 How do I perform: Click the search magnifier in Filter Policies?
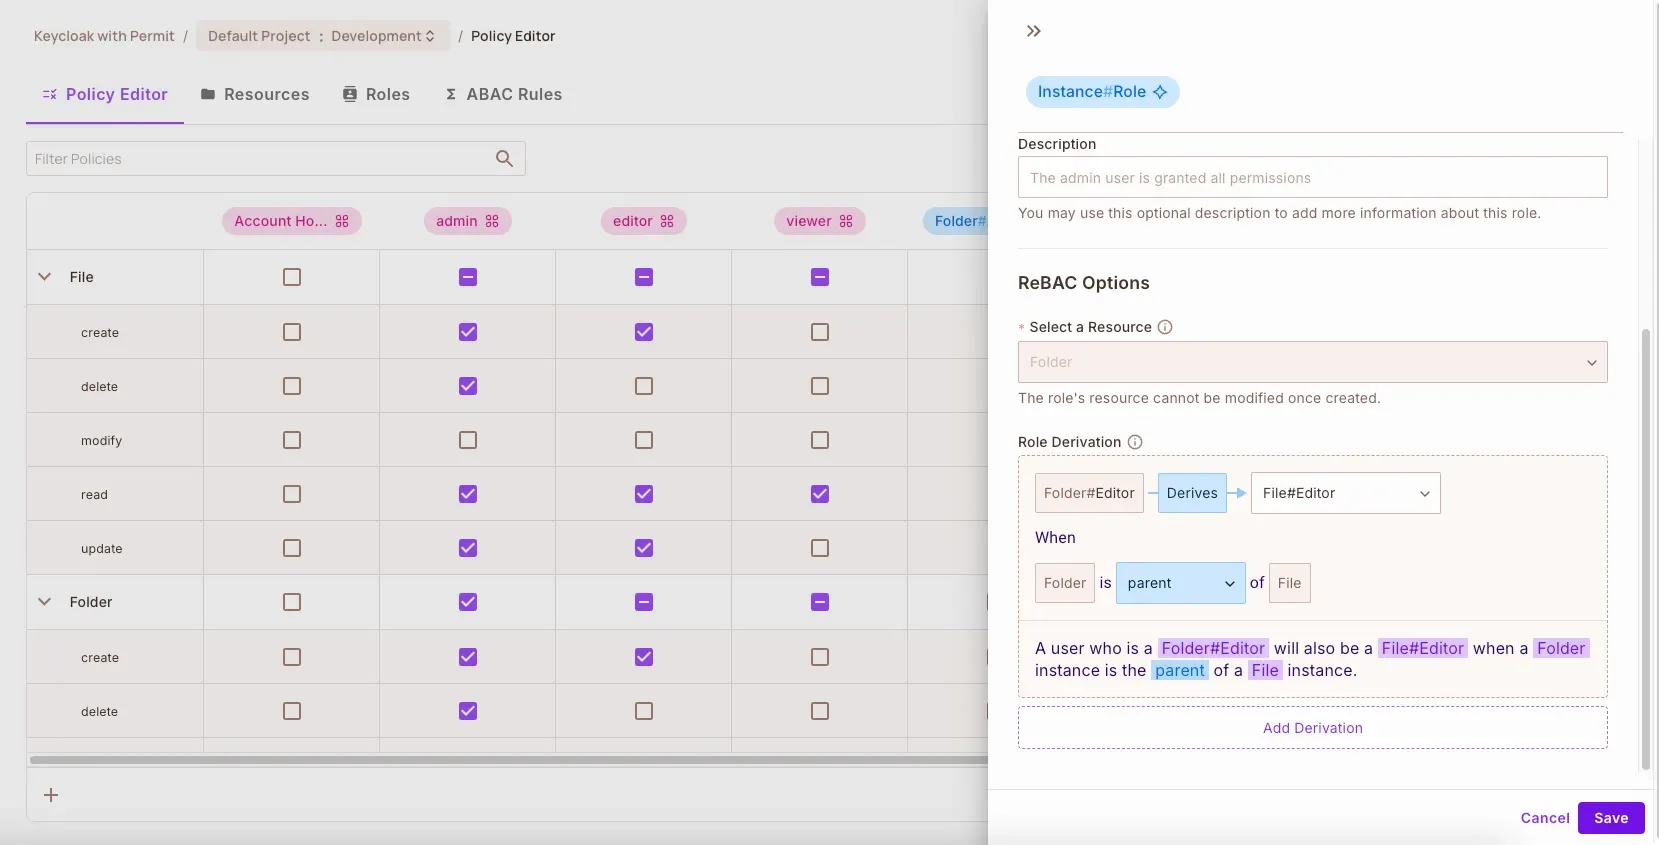tap(504, 159)
